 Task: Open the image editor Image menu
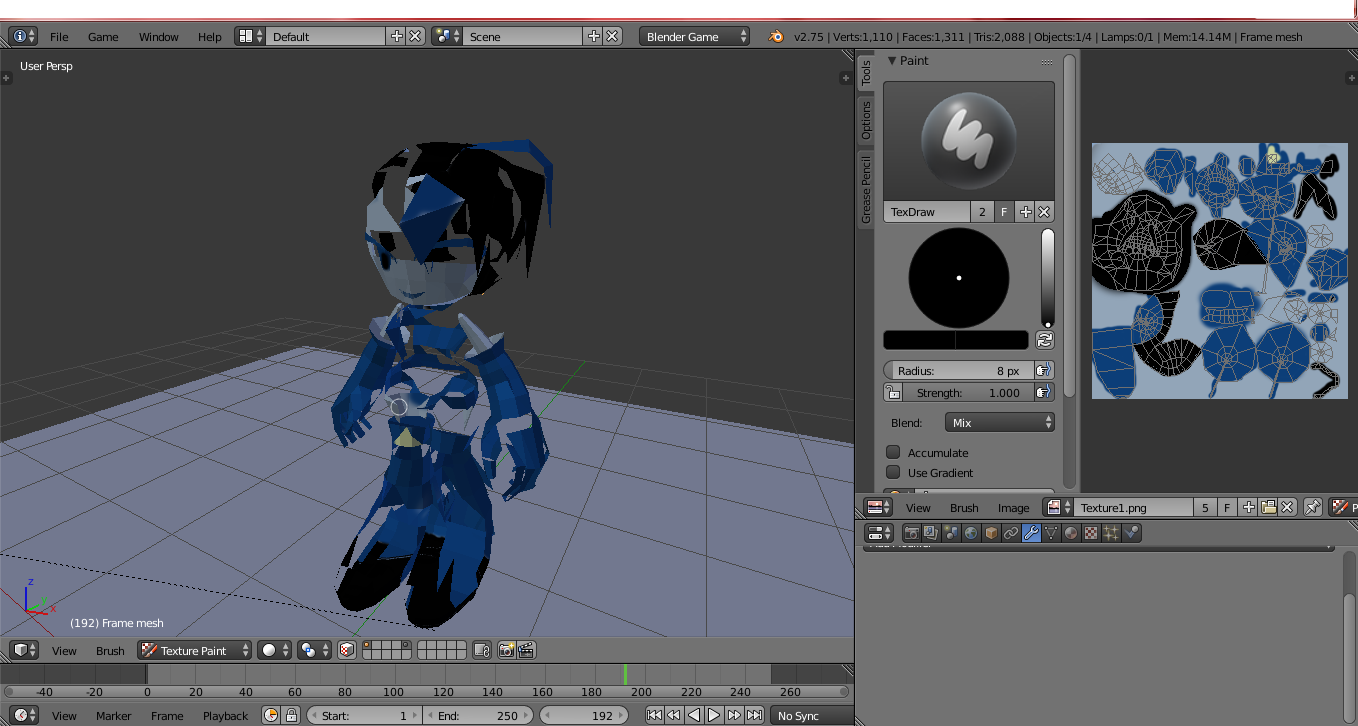pos(1013,507)
